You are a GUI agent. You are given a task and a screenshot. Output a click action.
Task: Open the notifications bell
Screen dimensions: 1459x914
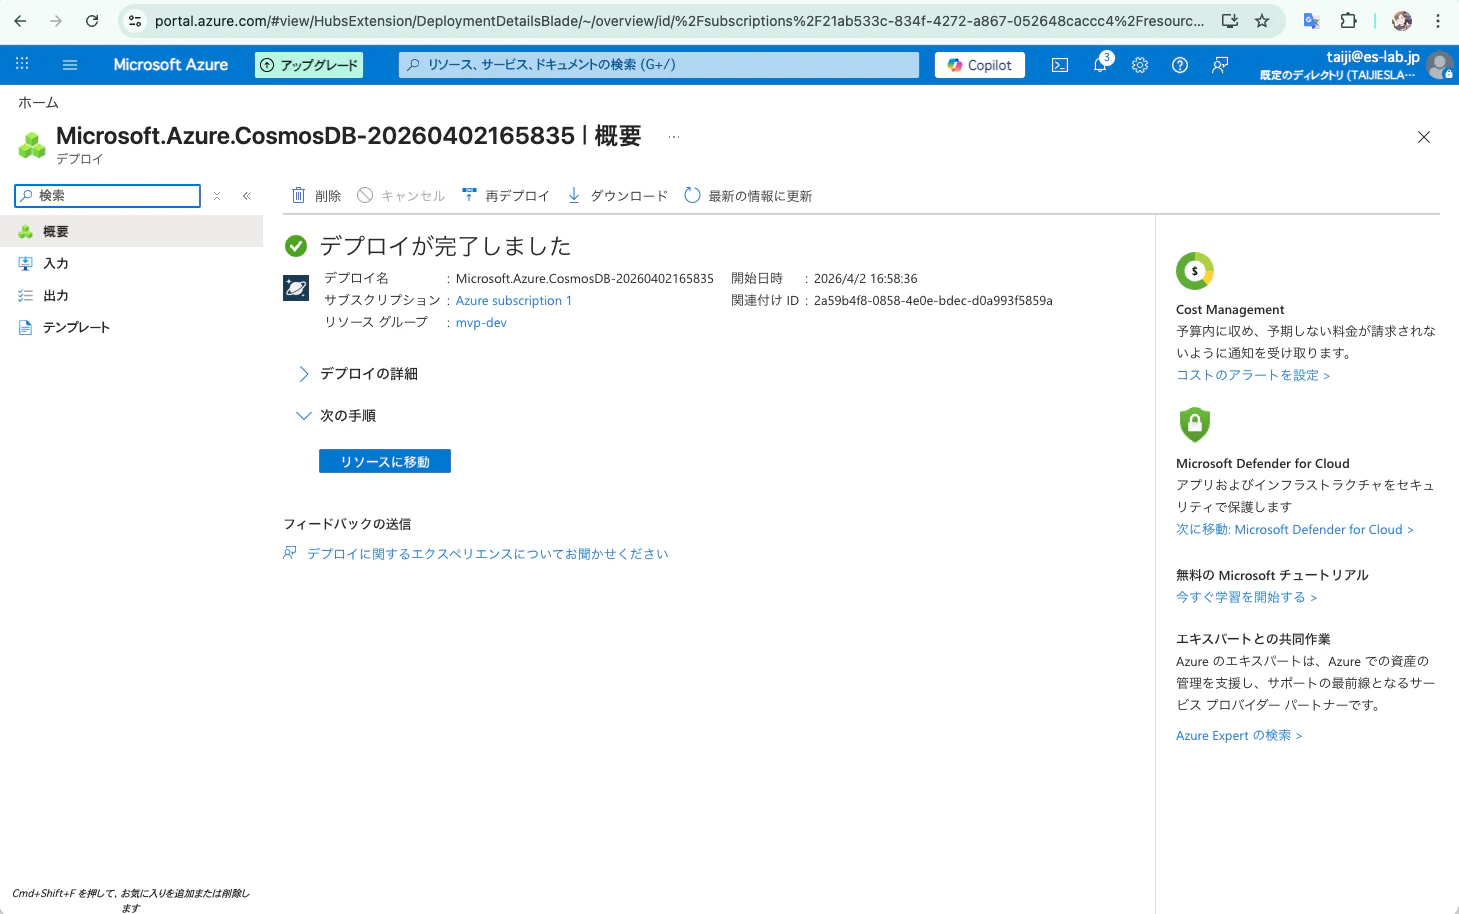tap(1100, 65)
